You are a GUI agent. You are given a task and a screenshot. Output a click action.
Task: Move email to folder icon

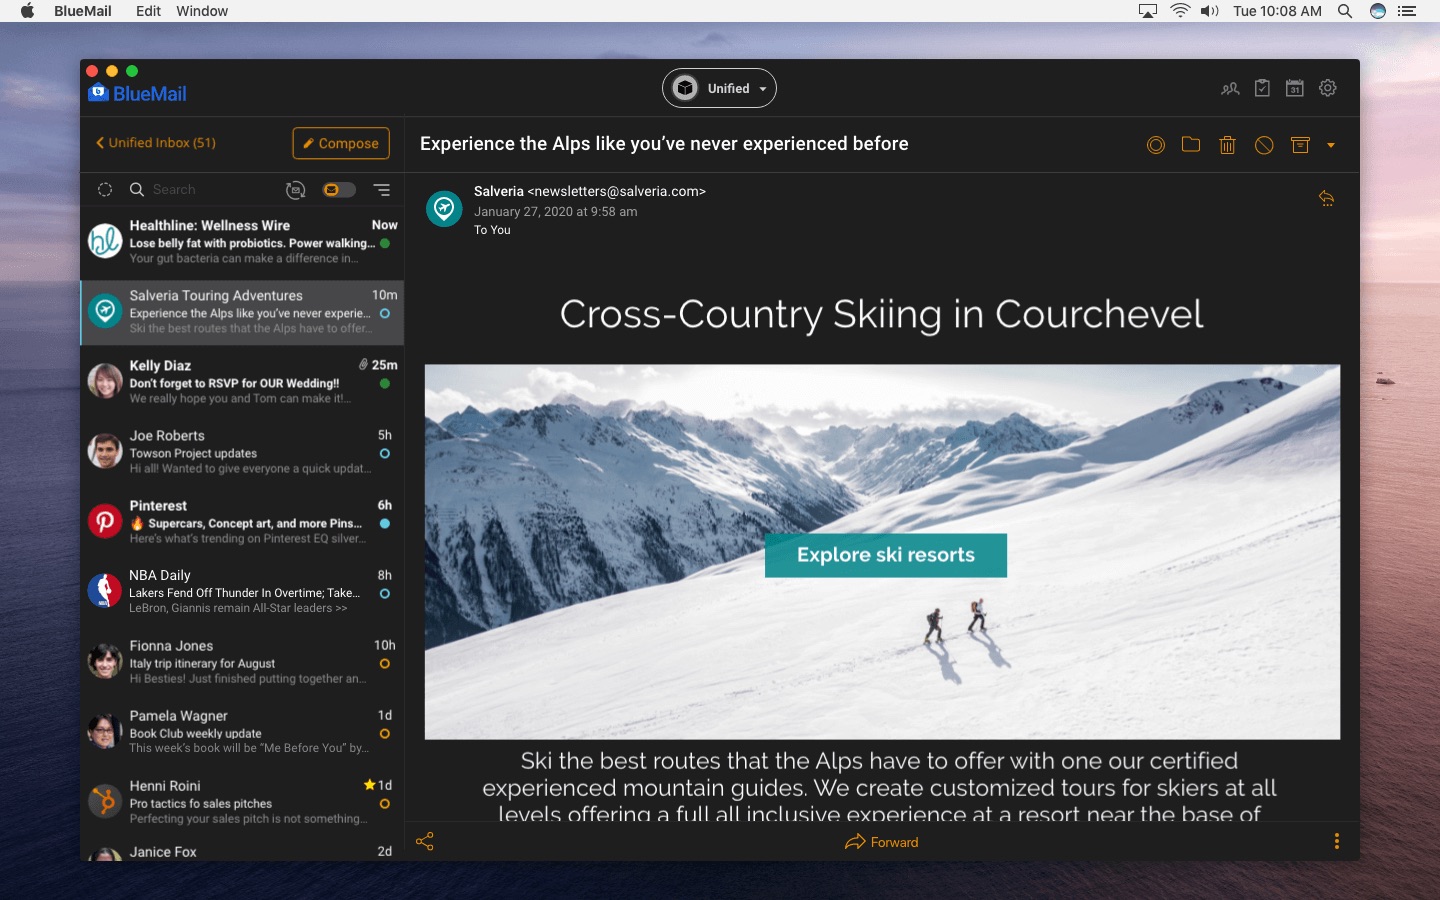coord(1191,144)
